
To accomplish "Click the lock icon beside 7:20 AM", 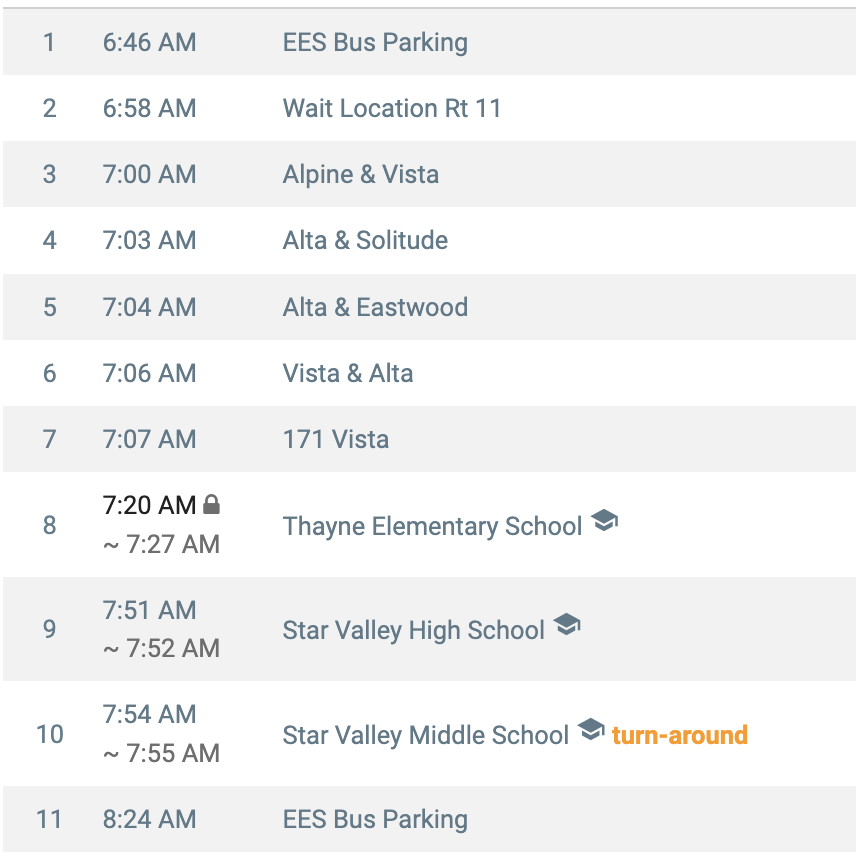I will [211, 504].
